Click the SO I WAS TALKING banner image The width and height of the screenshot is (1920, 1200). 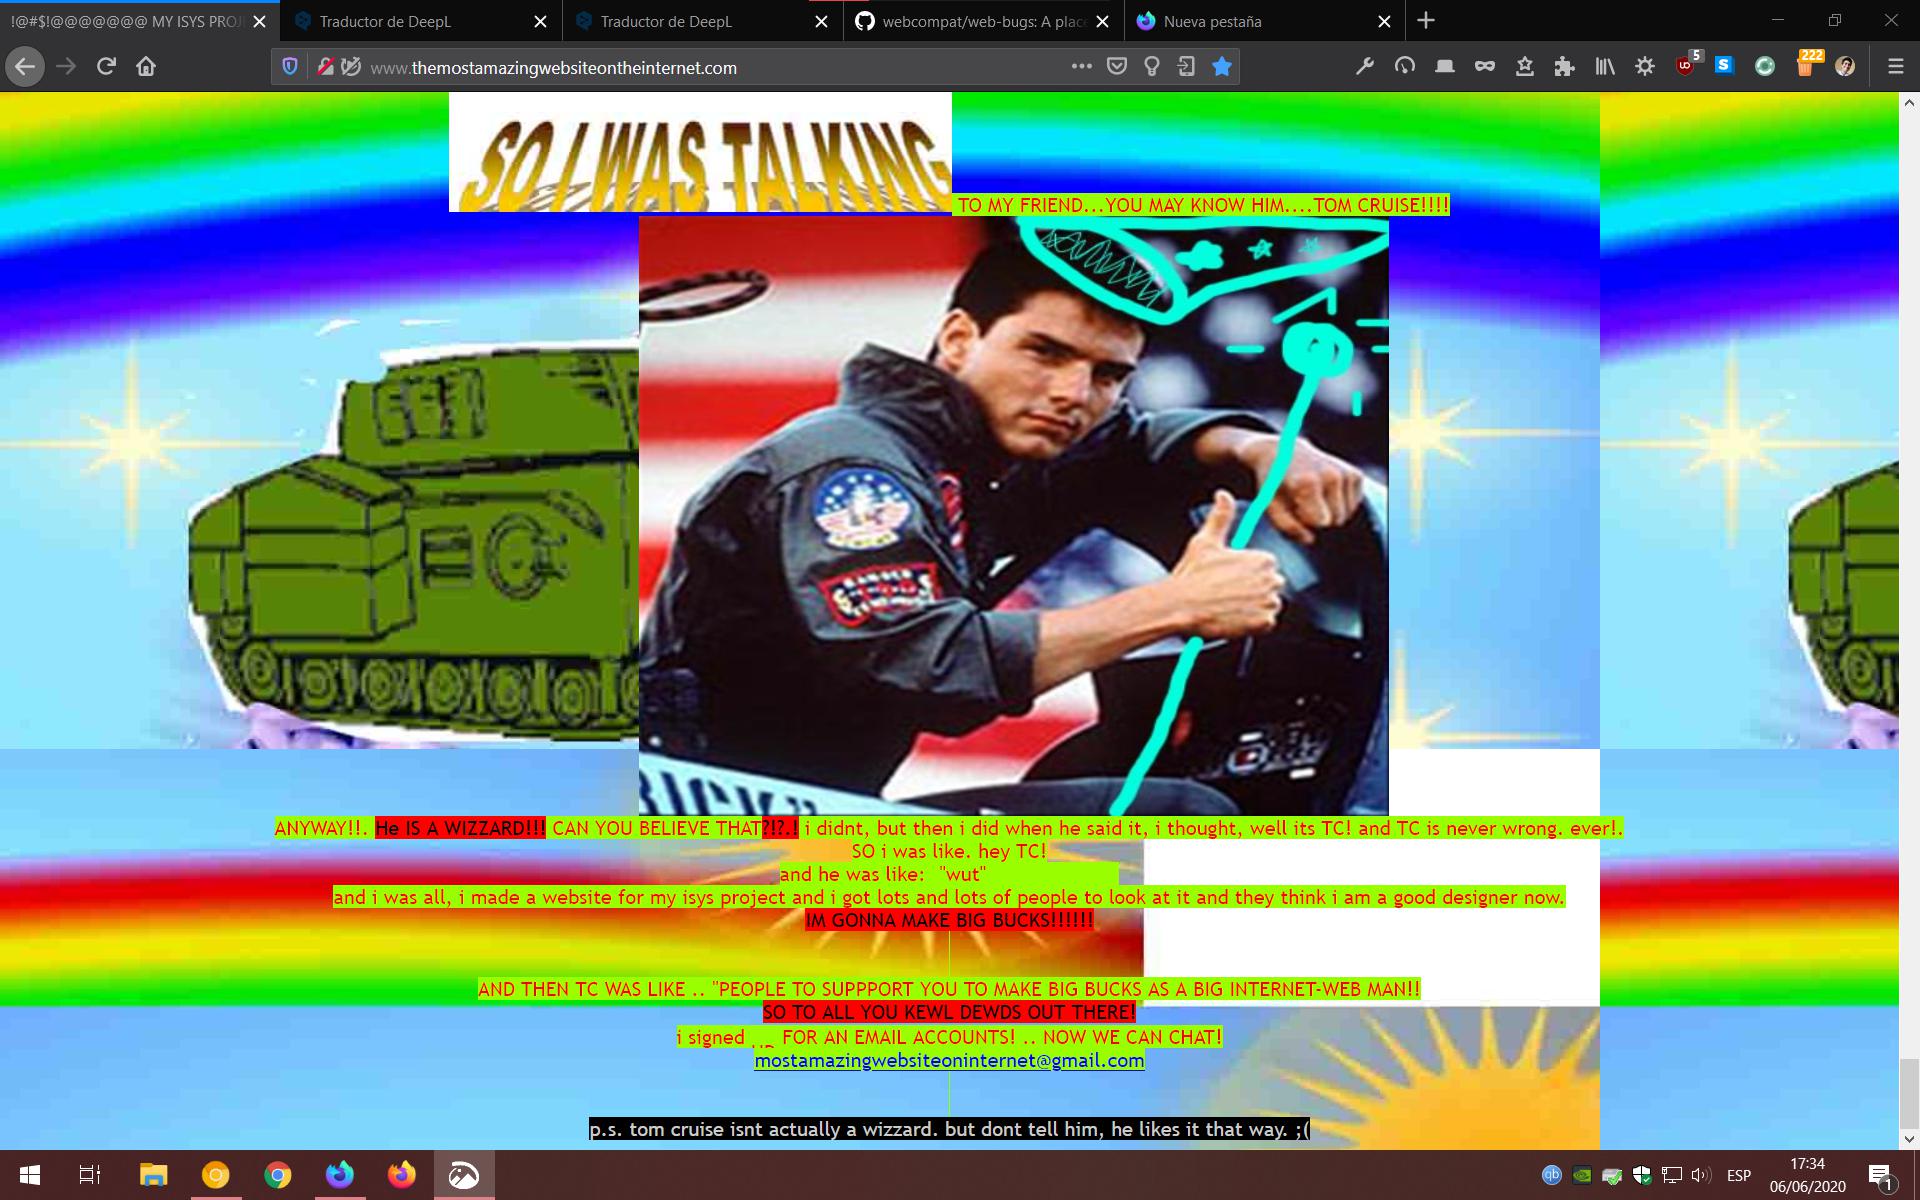click(700, 153)
